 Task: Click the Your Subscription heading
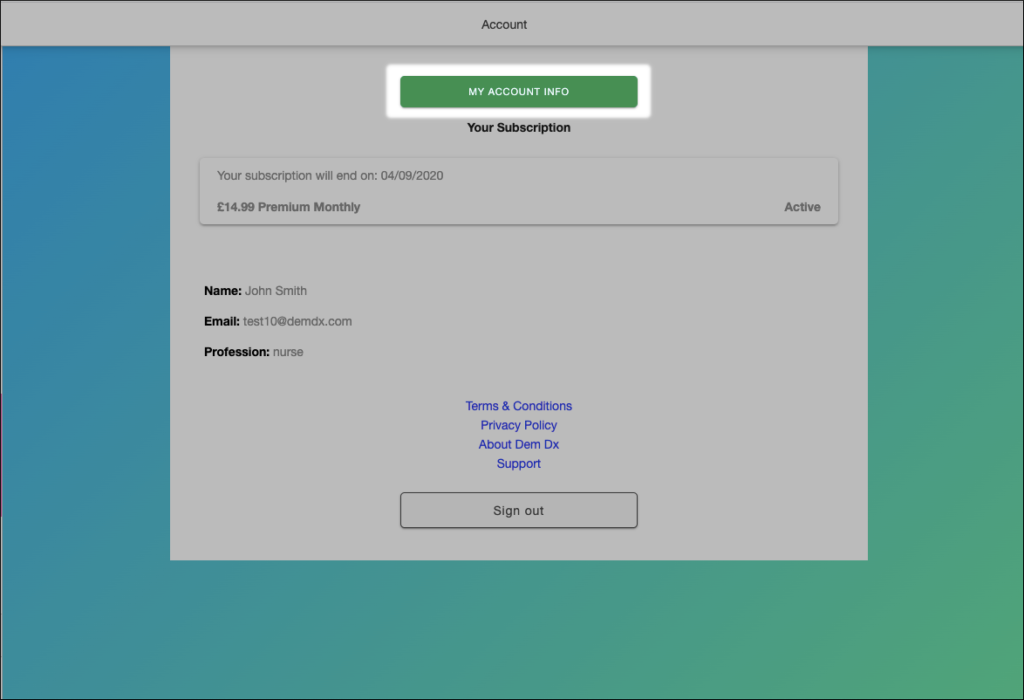point(518,128)
